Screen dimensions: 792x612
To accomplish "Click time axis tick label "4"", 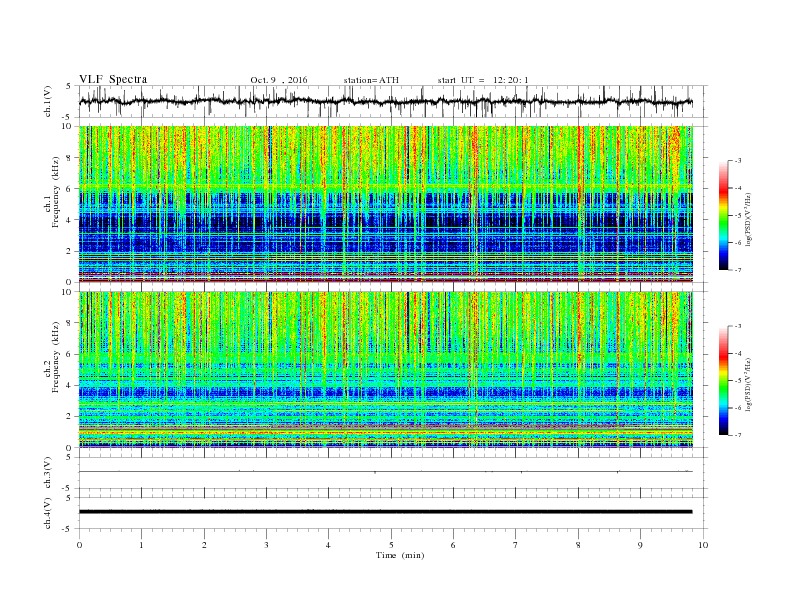I will [328, 545].
